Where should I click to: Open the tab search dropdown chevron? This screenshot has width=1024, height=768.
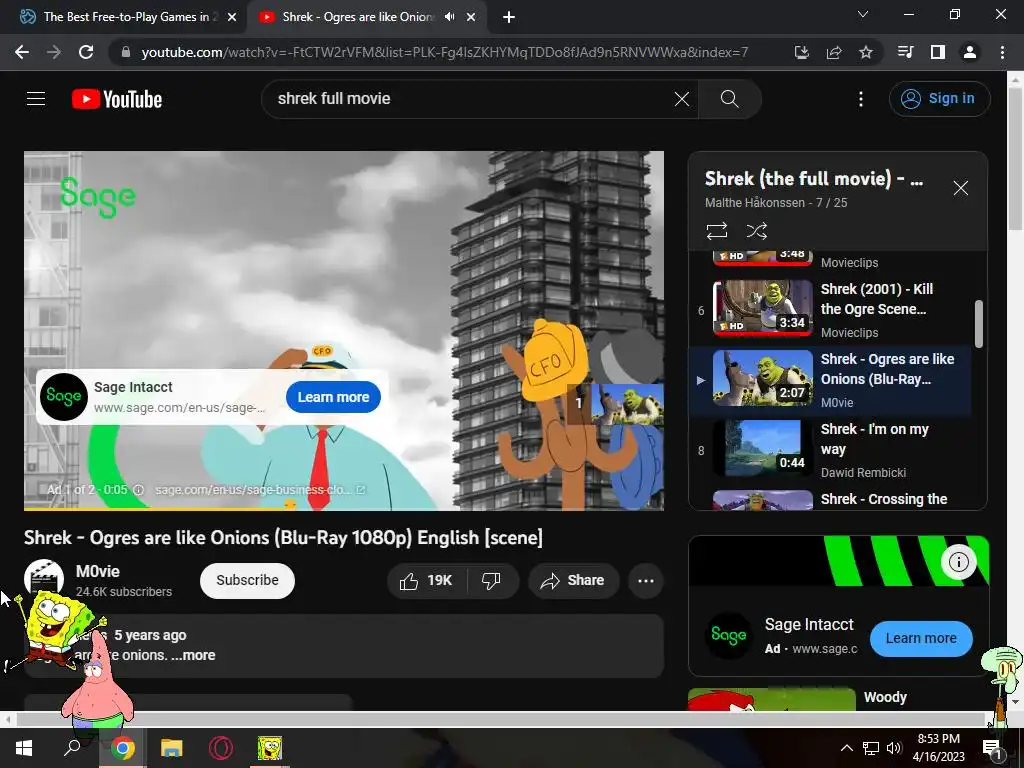[x=863, y=14]
